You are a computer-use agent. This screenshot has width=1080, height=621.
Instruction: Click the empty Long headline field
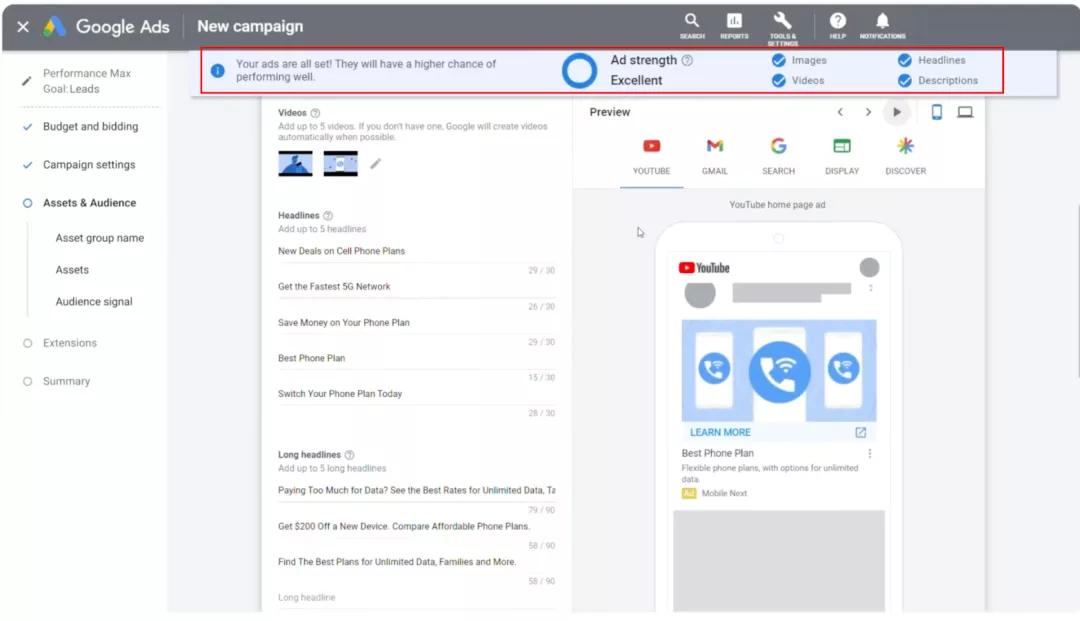pos(416,598)
